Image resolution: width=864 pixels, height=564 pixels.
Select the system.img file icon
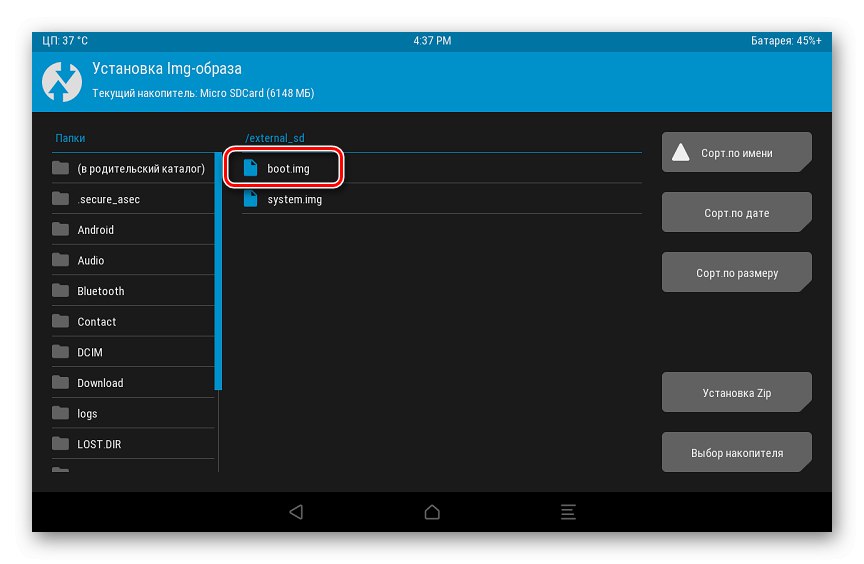[250, 199]
